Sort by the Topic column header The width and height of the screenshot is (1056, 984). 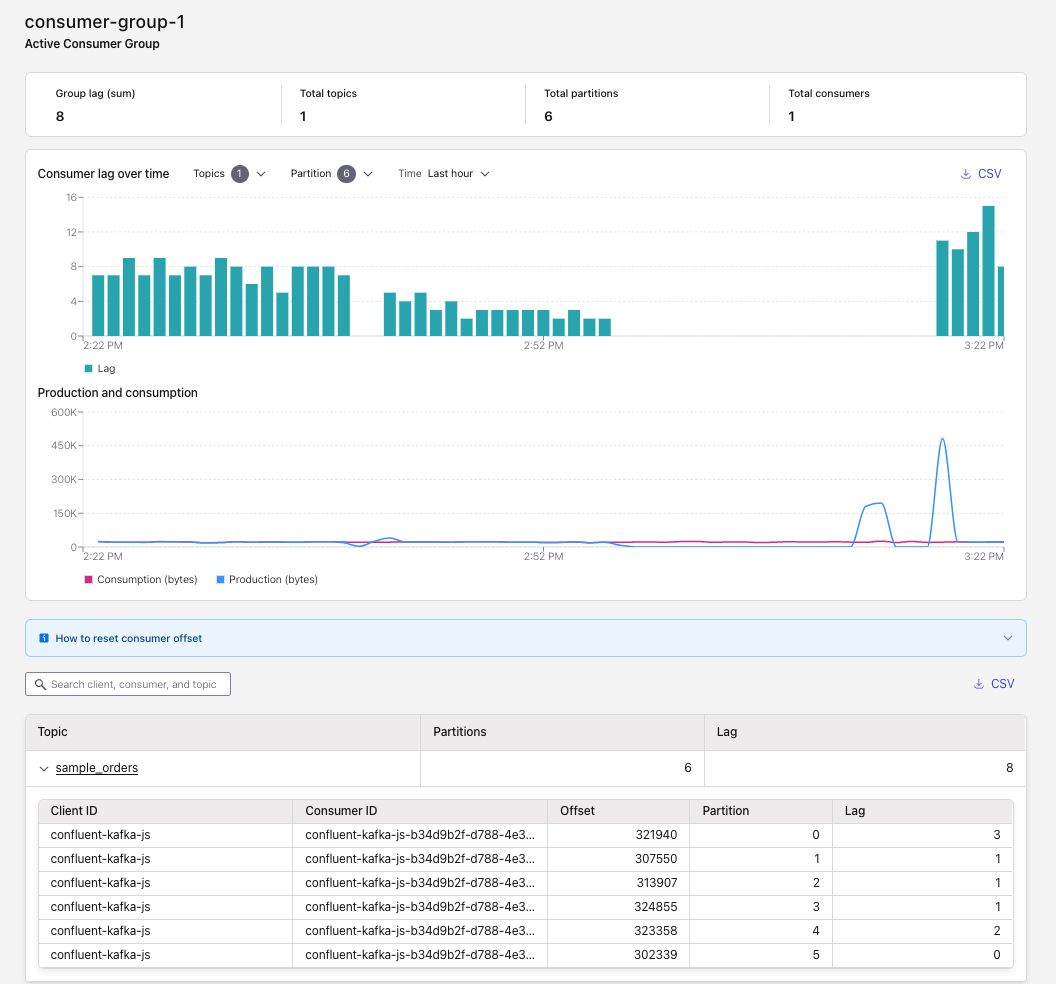point(53,732)
